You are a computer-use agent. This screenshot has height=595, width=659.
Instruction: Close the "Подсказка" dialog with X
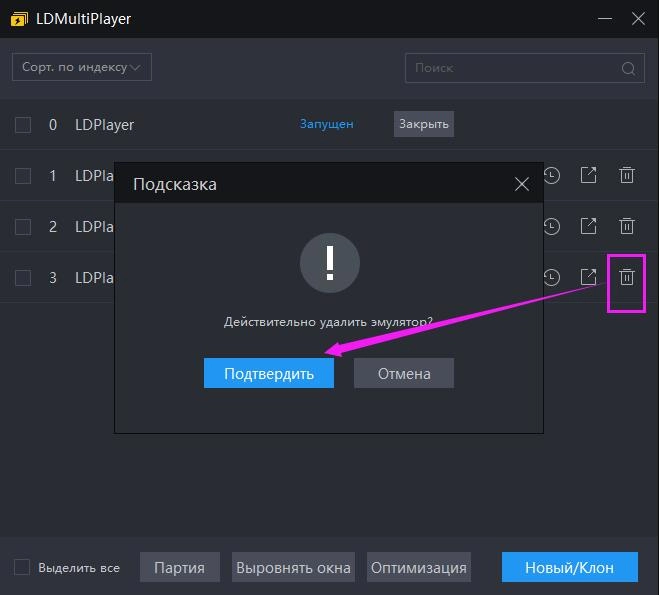(521, 184)
